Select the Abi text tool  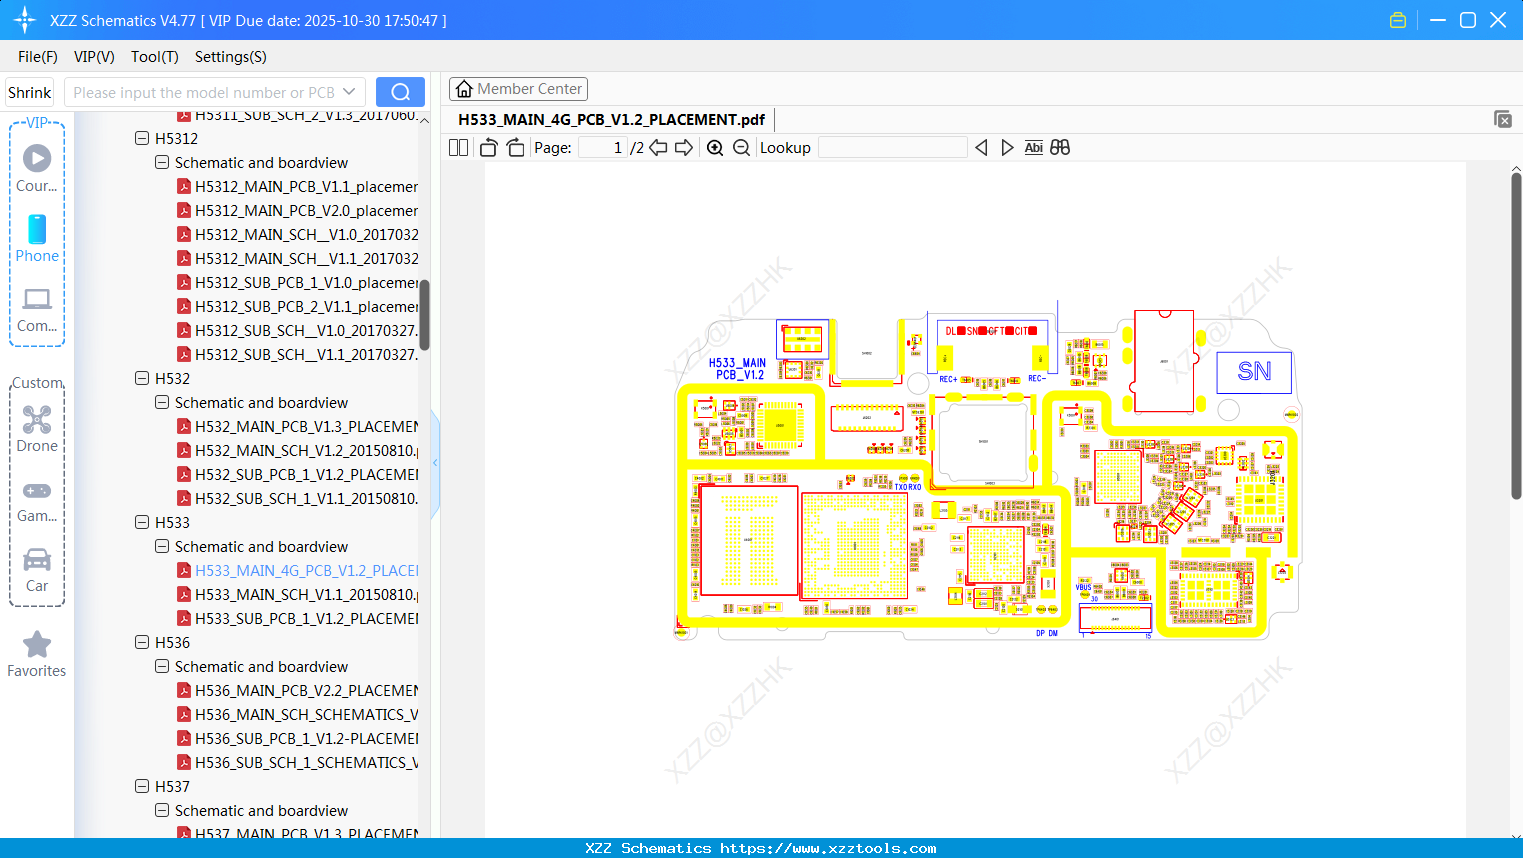click(1033, 147)
